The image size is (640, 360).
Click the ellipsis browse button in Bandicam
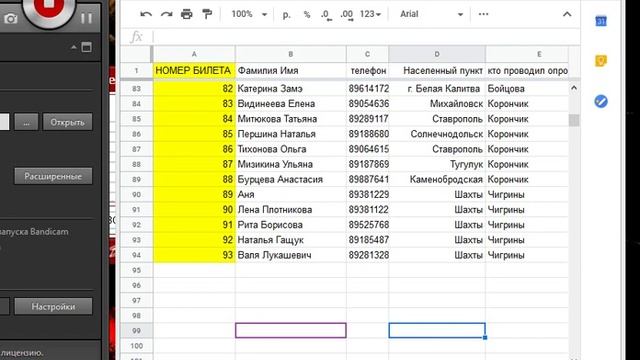pyautogui.click(x=27, y=122)
